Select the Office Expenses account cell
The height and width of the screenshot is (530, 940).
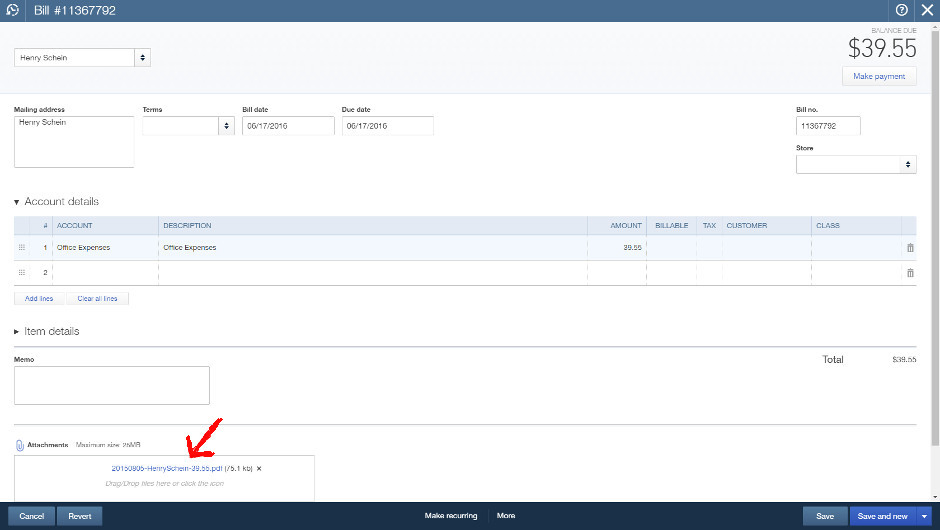click(105, 248)
